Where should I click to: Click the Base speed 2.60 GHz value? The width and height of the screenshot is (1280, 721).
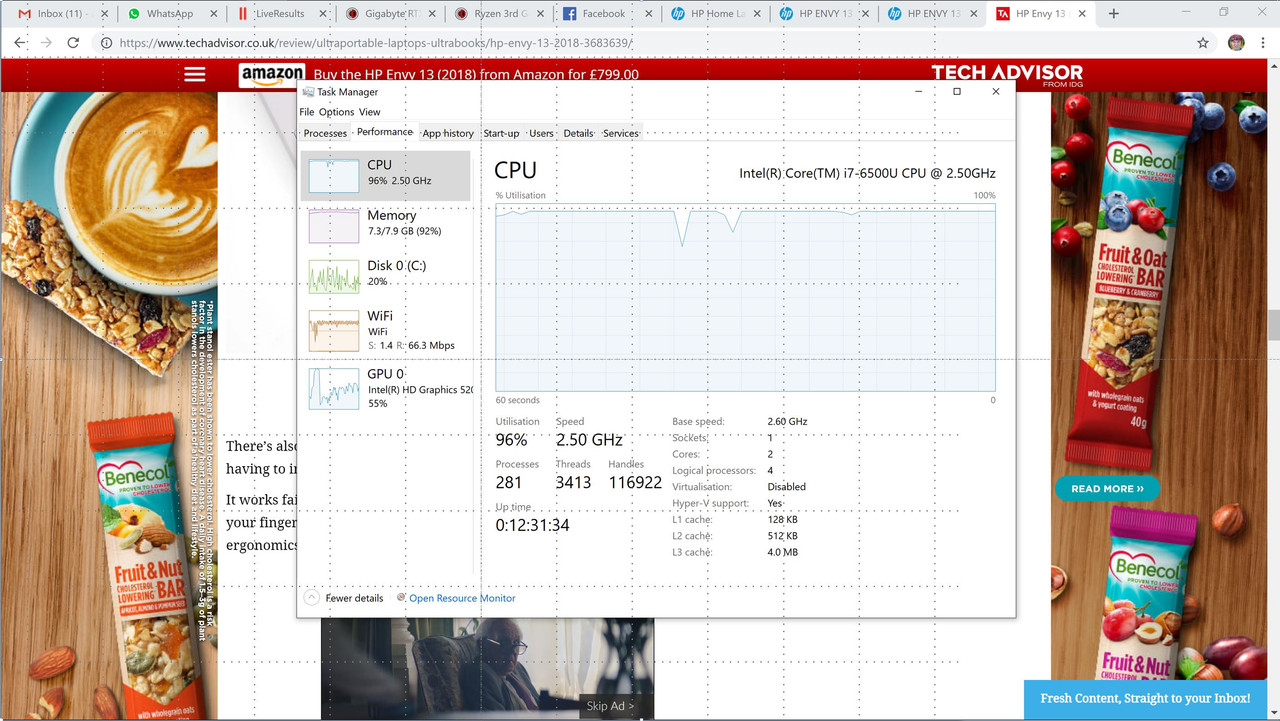[787, 422]
